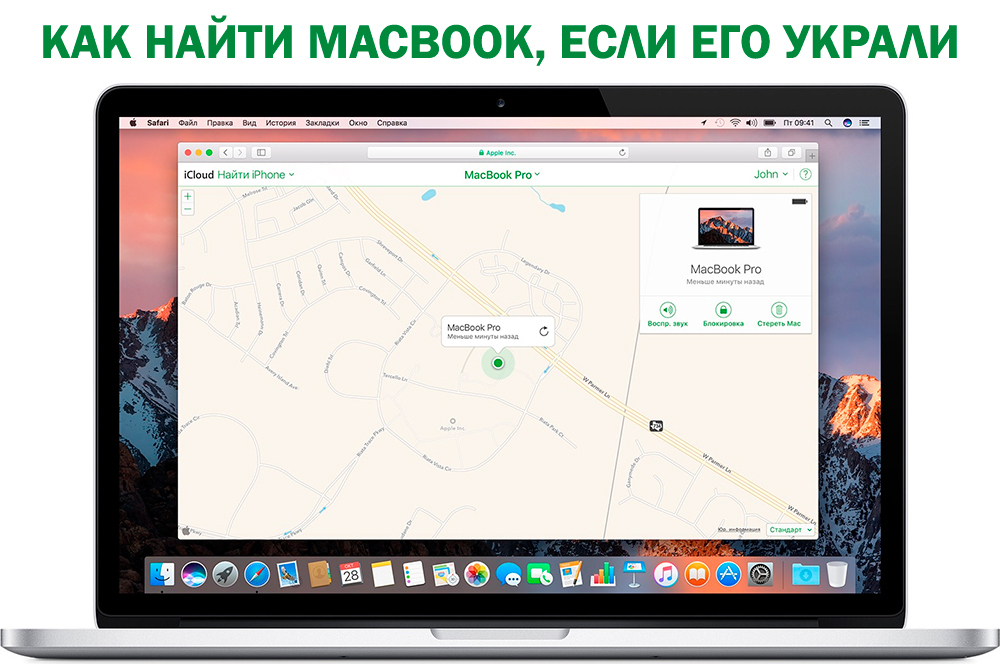Go forward in Safari

[x=240, y=152]
